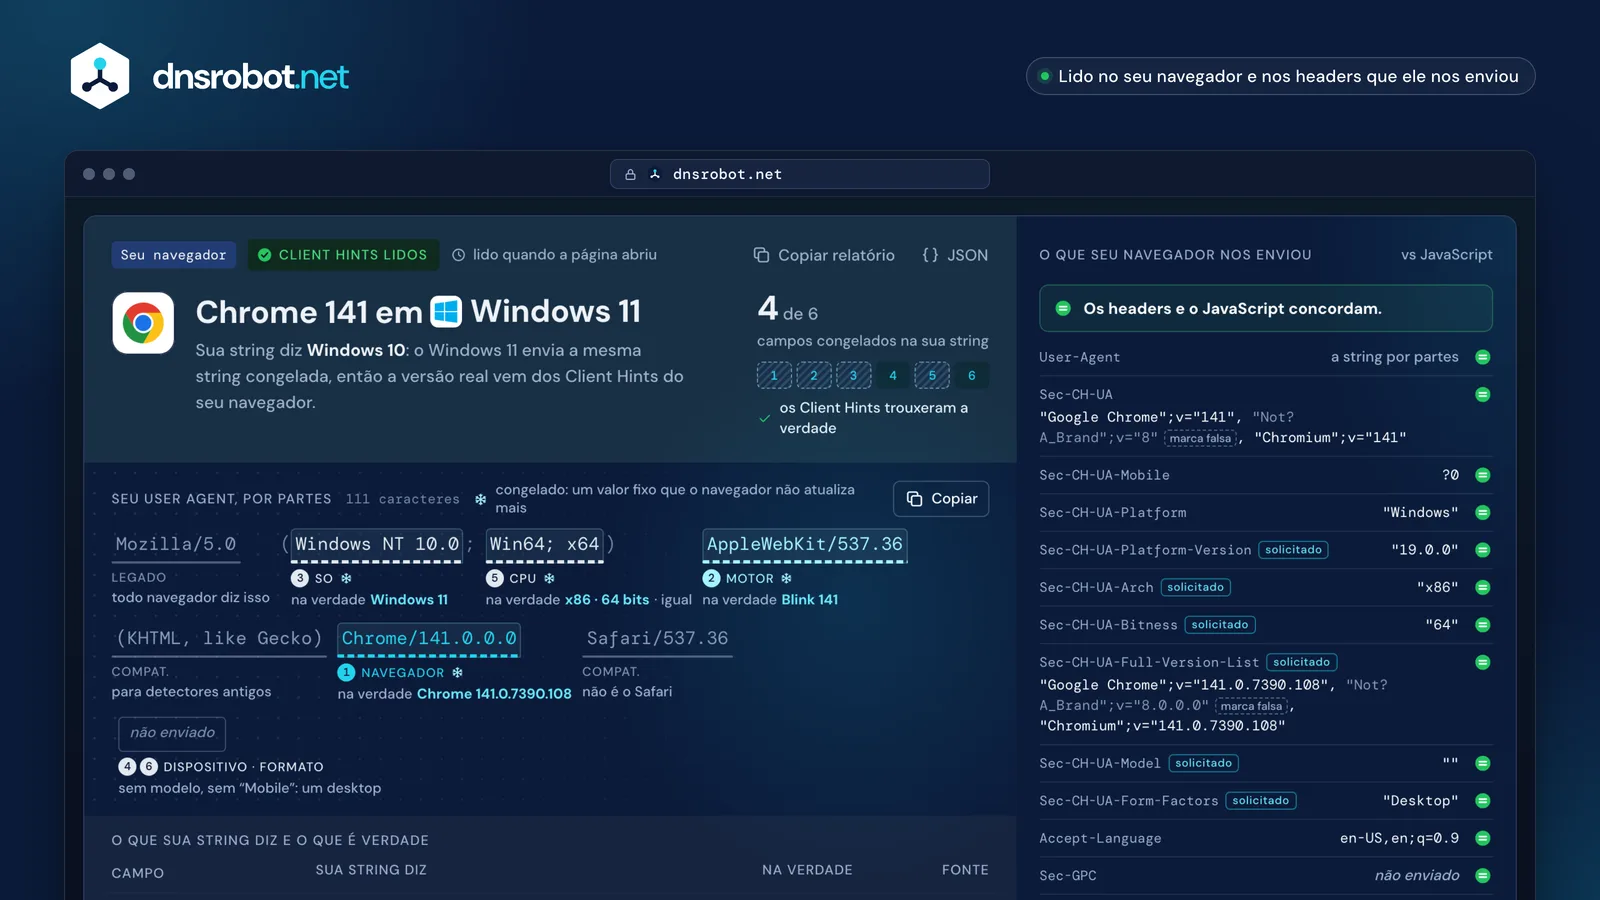Image resolution: width=1600 pixels, height=900 pixels.
Task: Click the não enviado placeholder box
Action: coord(172,733)
